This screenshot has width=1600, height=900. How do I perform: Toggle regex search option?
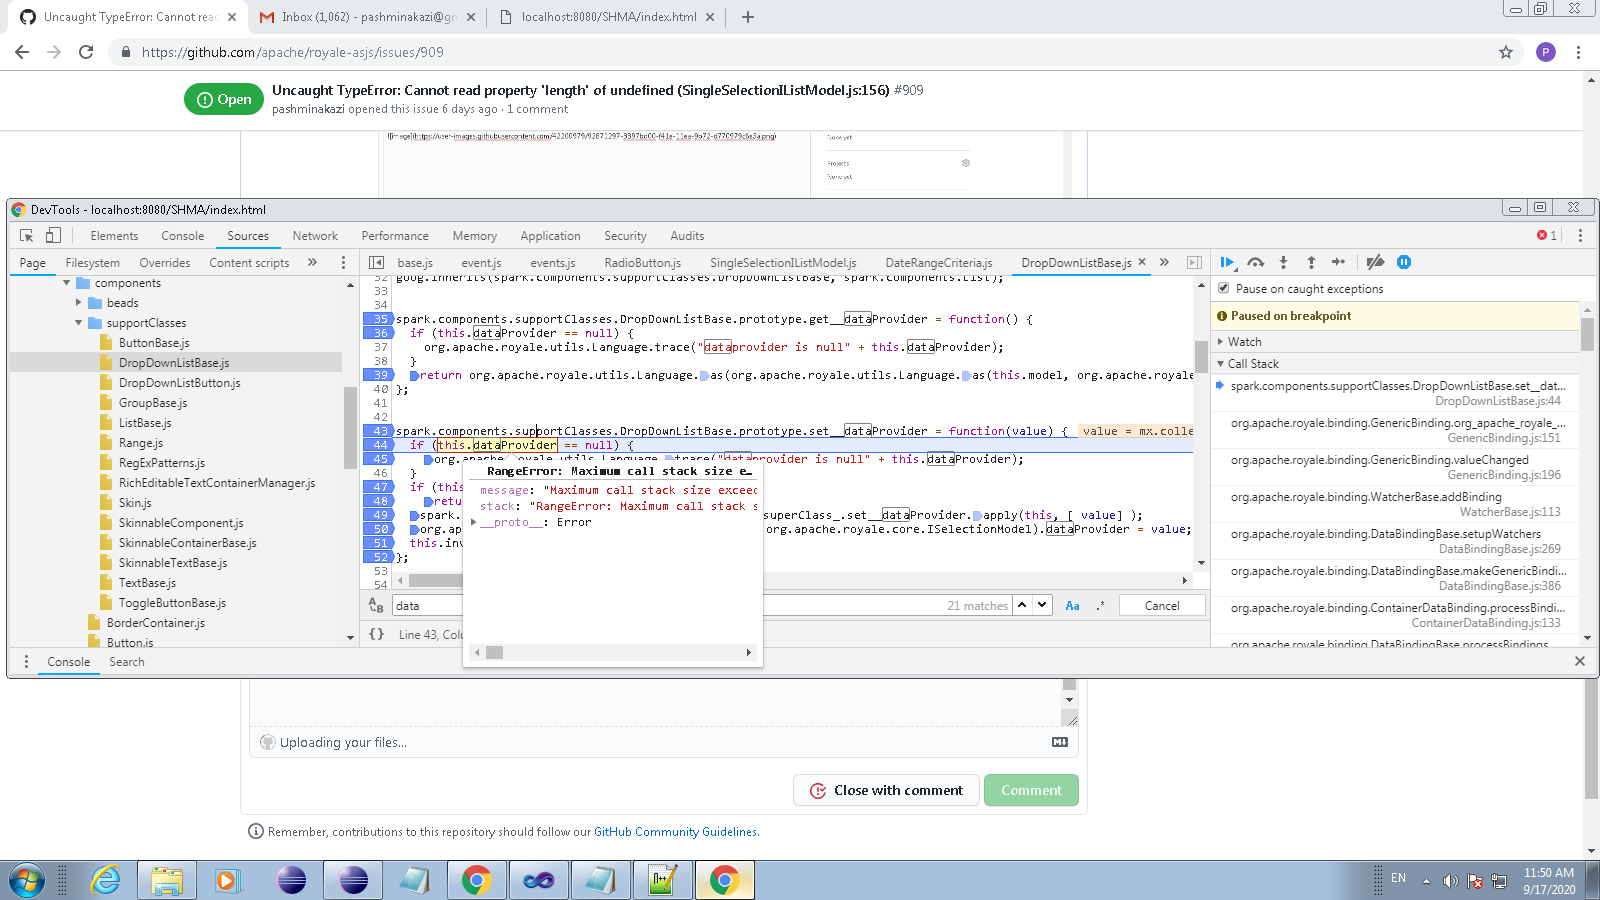(x=1100, y=606)
